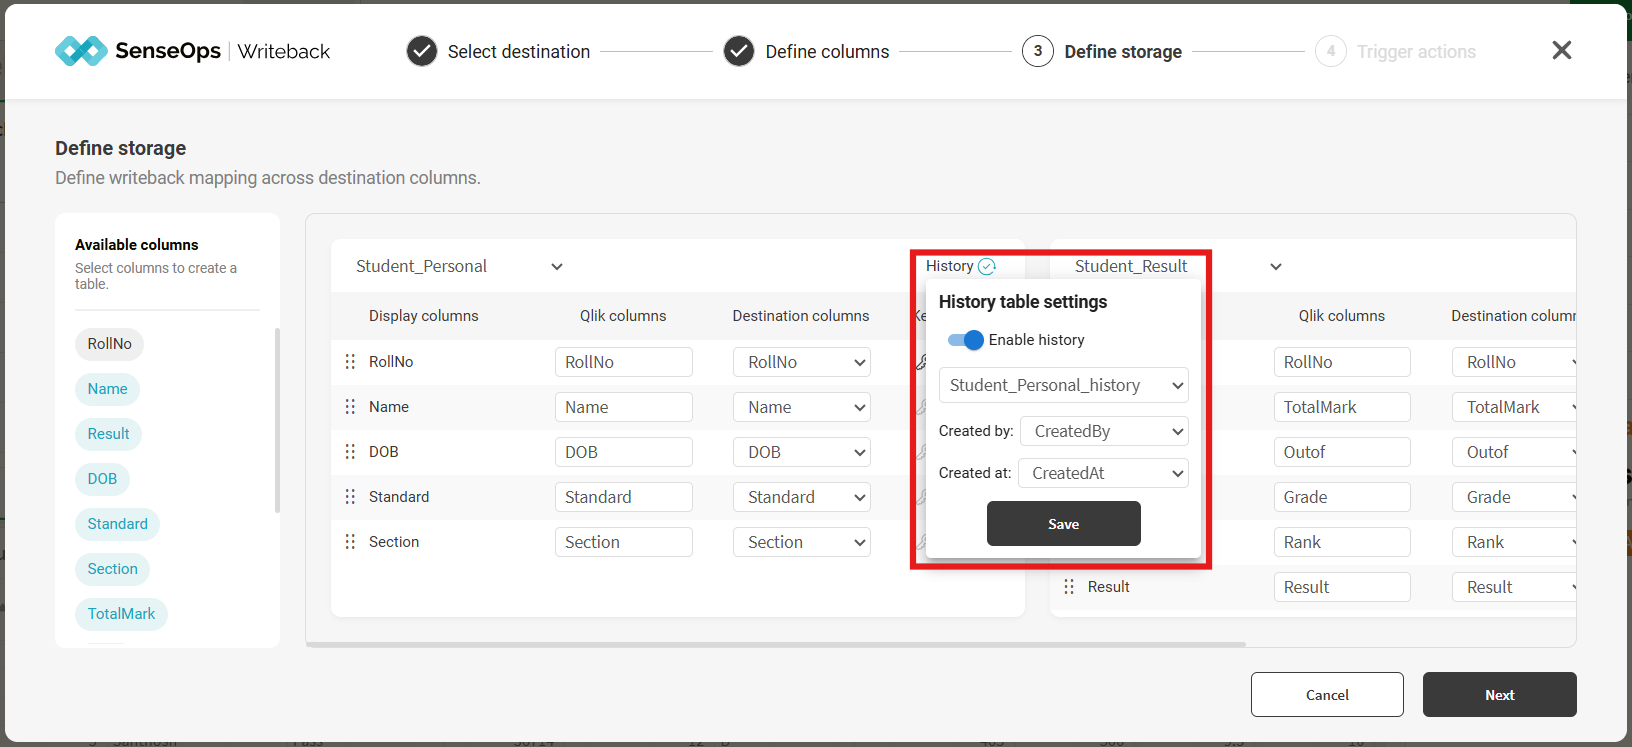Viewport: 1632px width, 747px height.
Task: Select the Name chip in Available columns
Action: pos(107,389)
